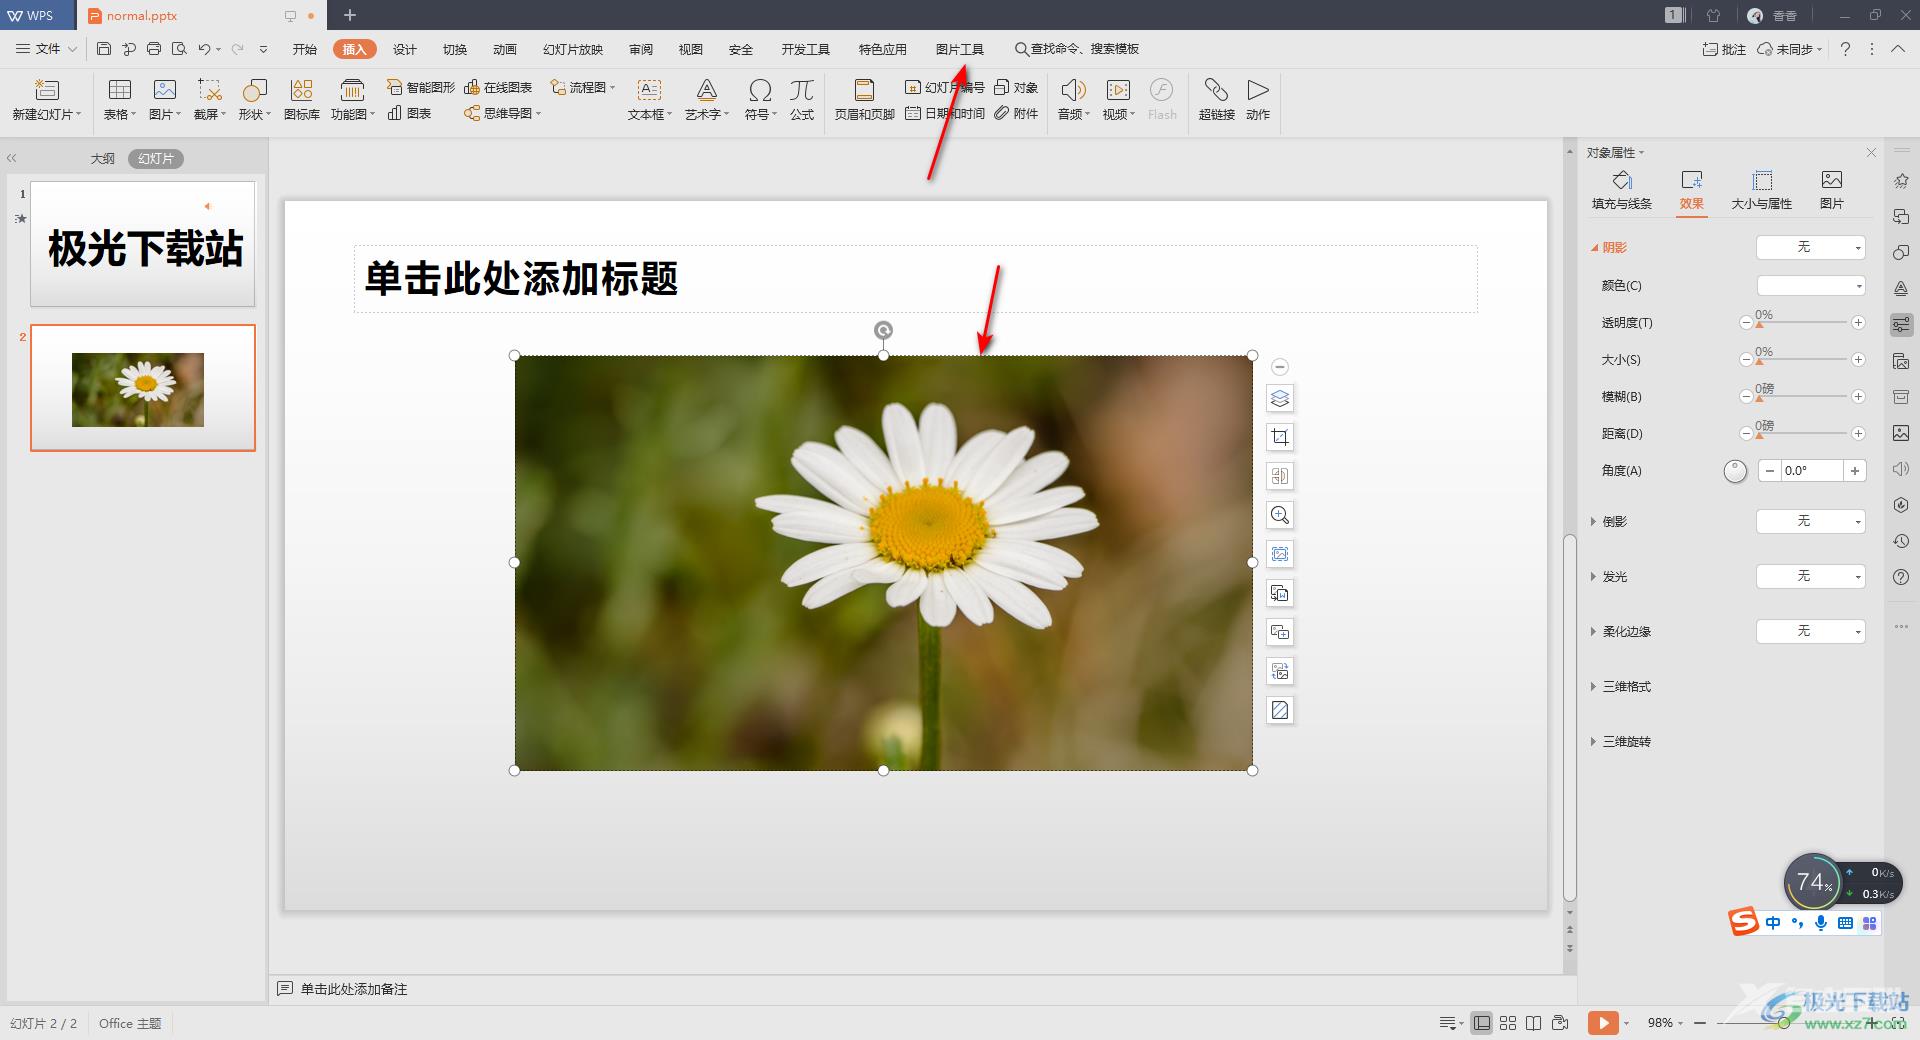Screen dimensions: 1920x1040
Task: Open the Slide Show (幻灯片放映) tab
Action: [x=573, y=49]
